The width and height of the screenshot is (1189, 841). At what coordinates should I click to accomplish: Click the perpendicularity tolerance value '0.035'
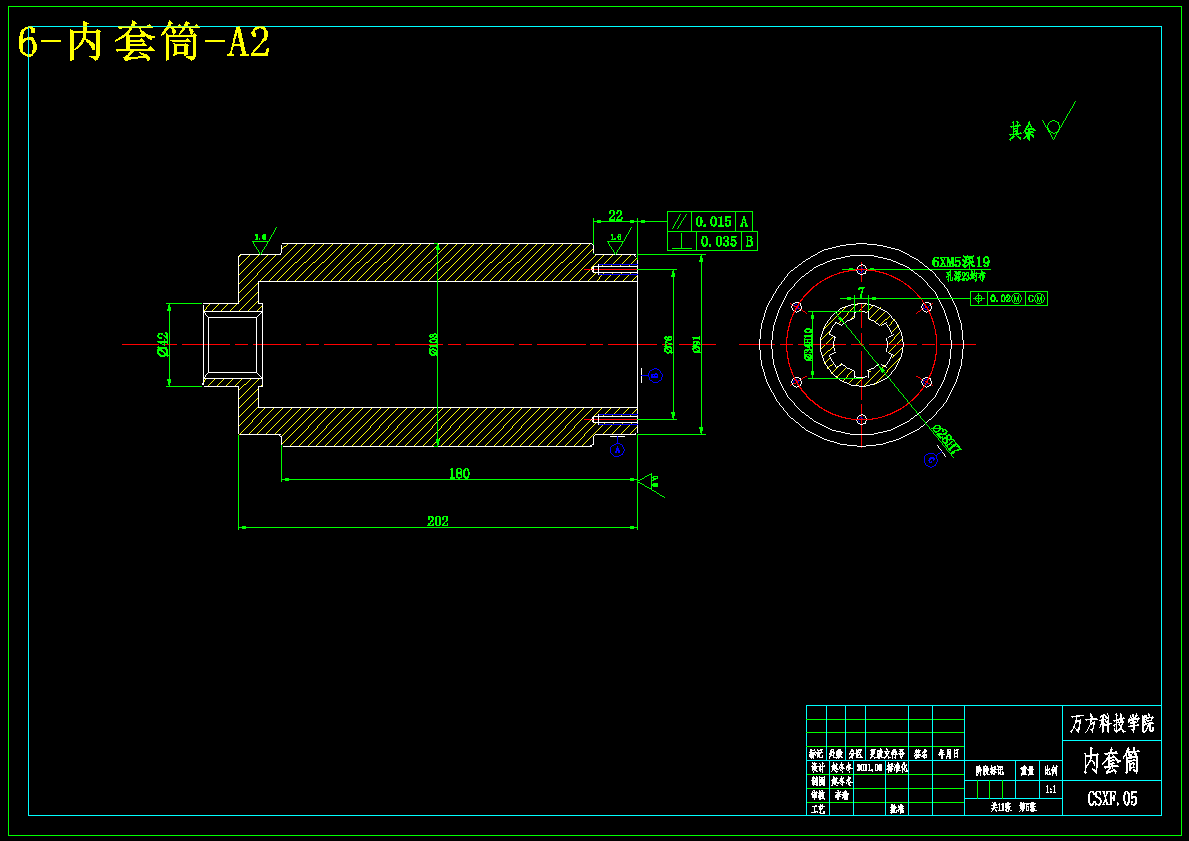tap(718, 242)
